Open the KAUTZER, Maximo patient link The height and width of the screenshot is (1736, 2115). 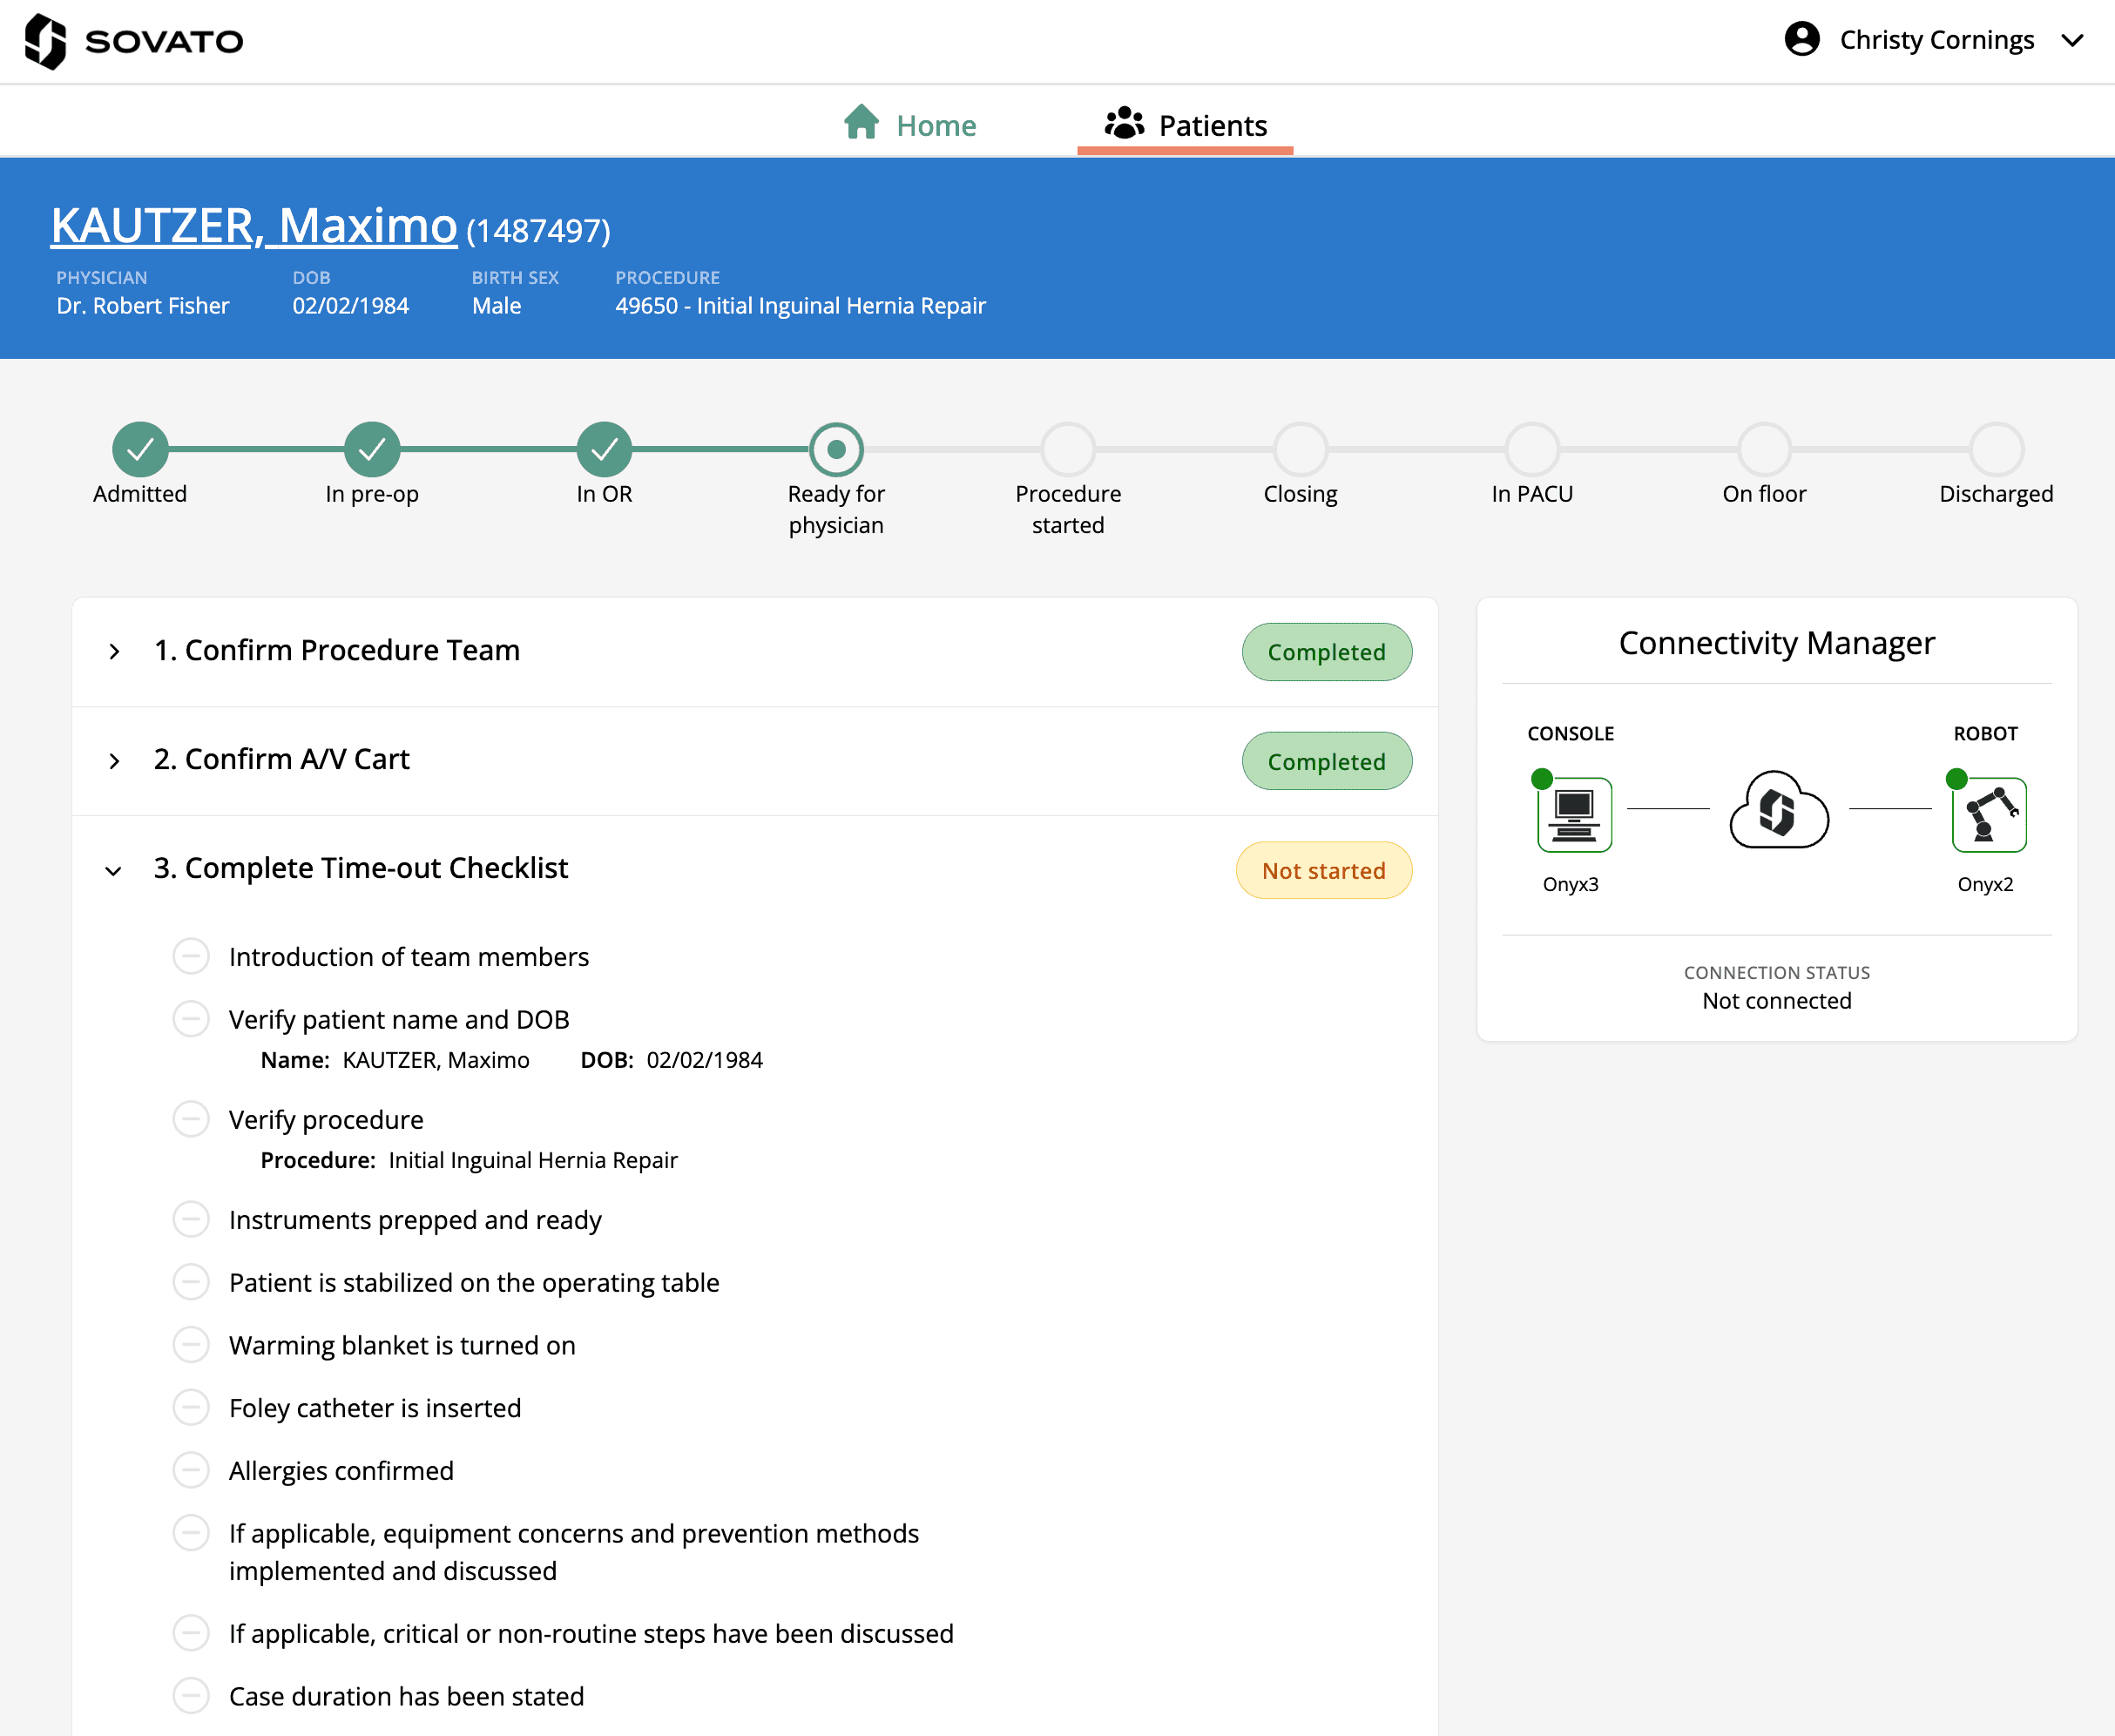[254, 225]
